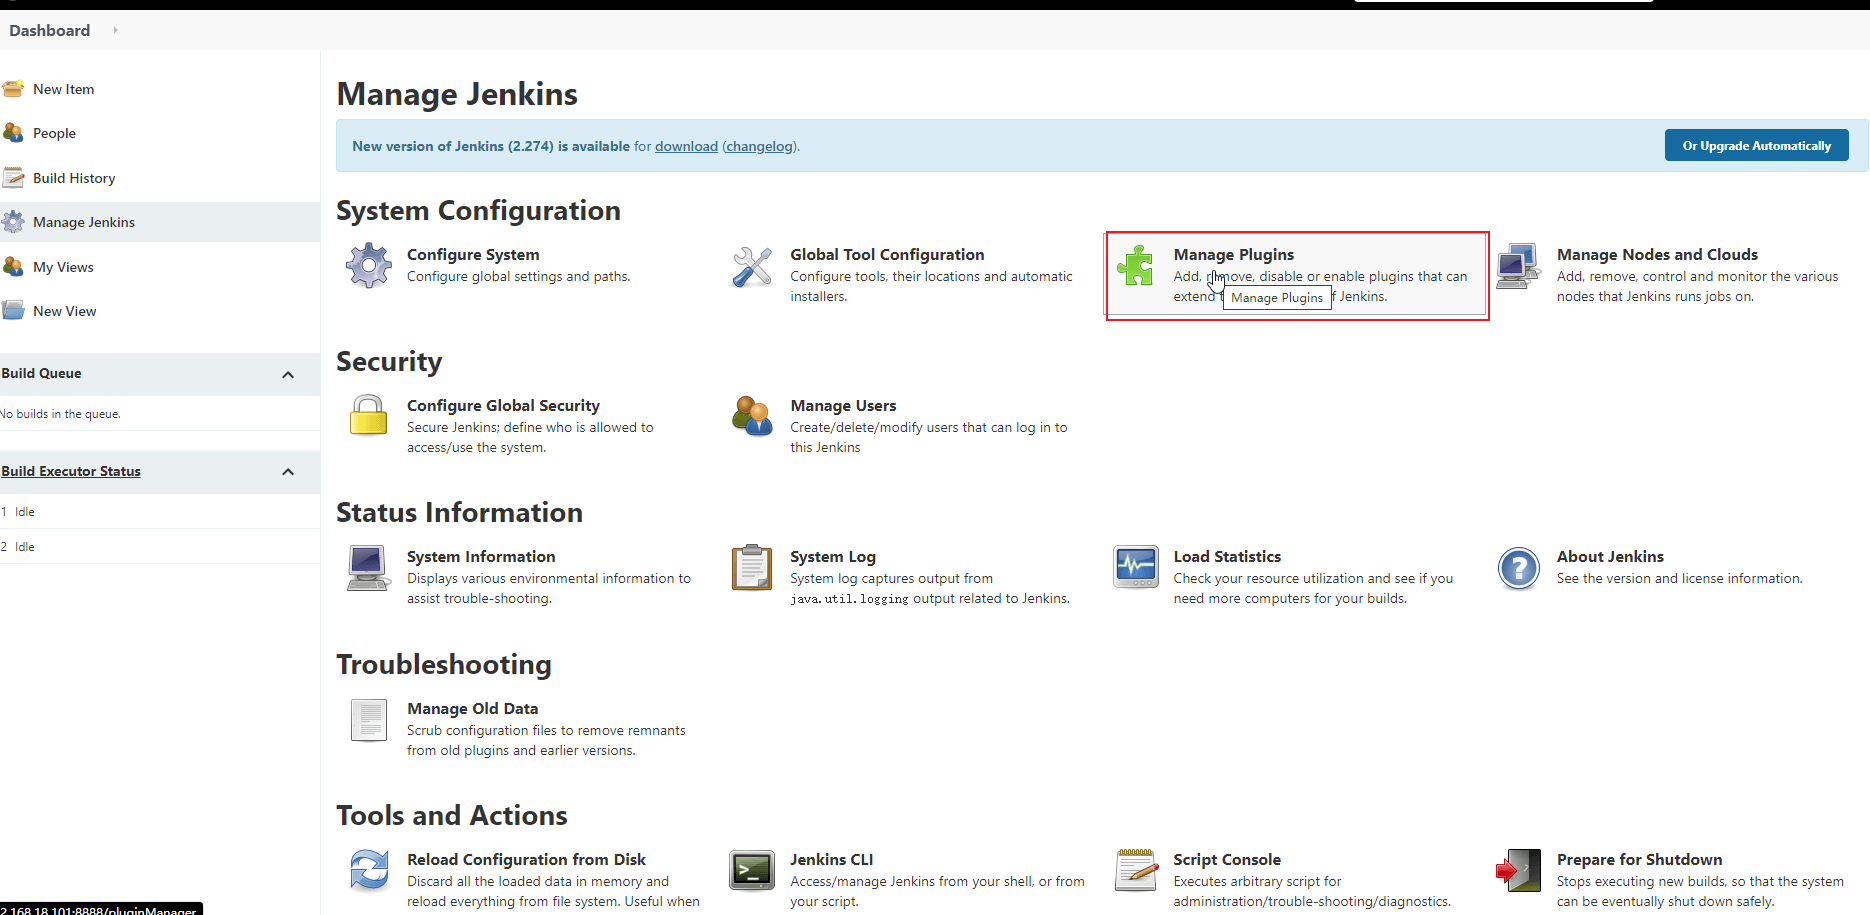This screenshot has width=1870, height=915.
Task: Open New Item from sidebar
Action: tap(63, 89)
